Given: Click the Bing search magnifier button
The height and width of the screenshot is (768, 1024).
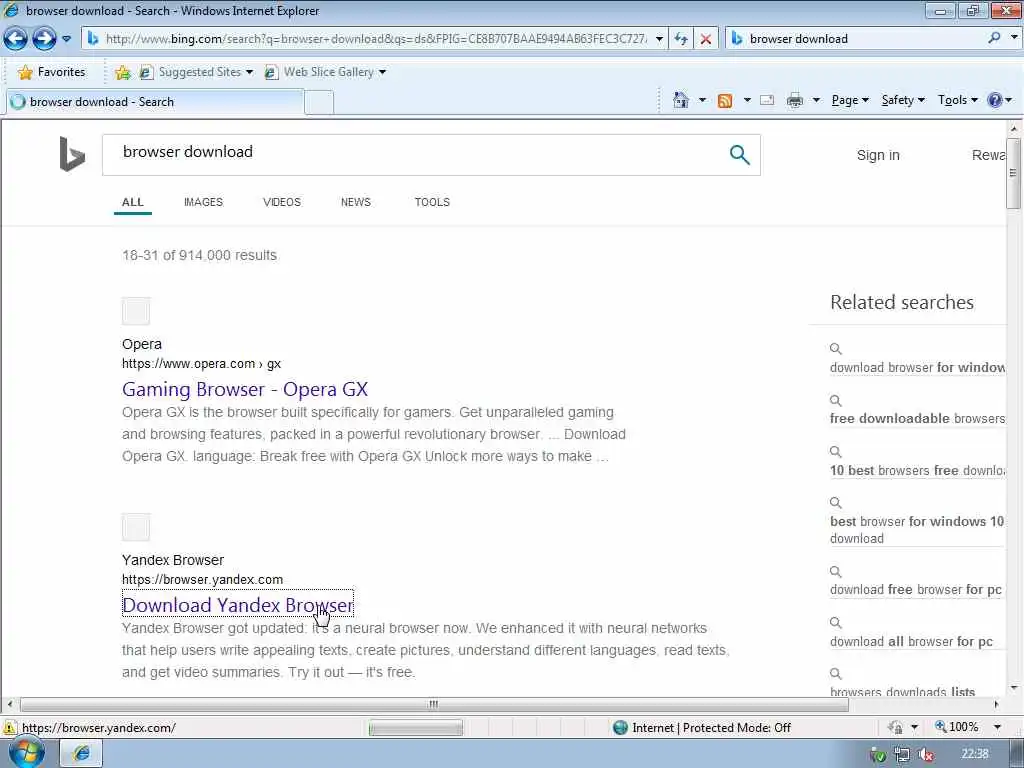Looking at the screenshot, I should click(x=739, y=155).
